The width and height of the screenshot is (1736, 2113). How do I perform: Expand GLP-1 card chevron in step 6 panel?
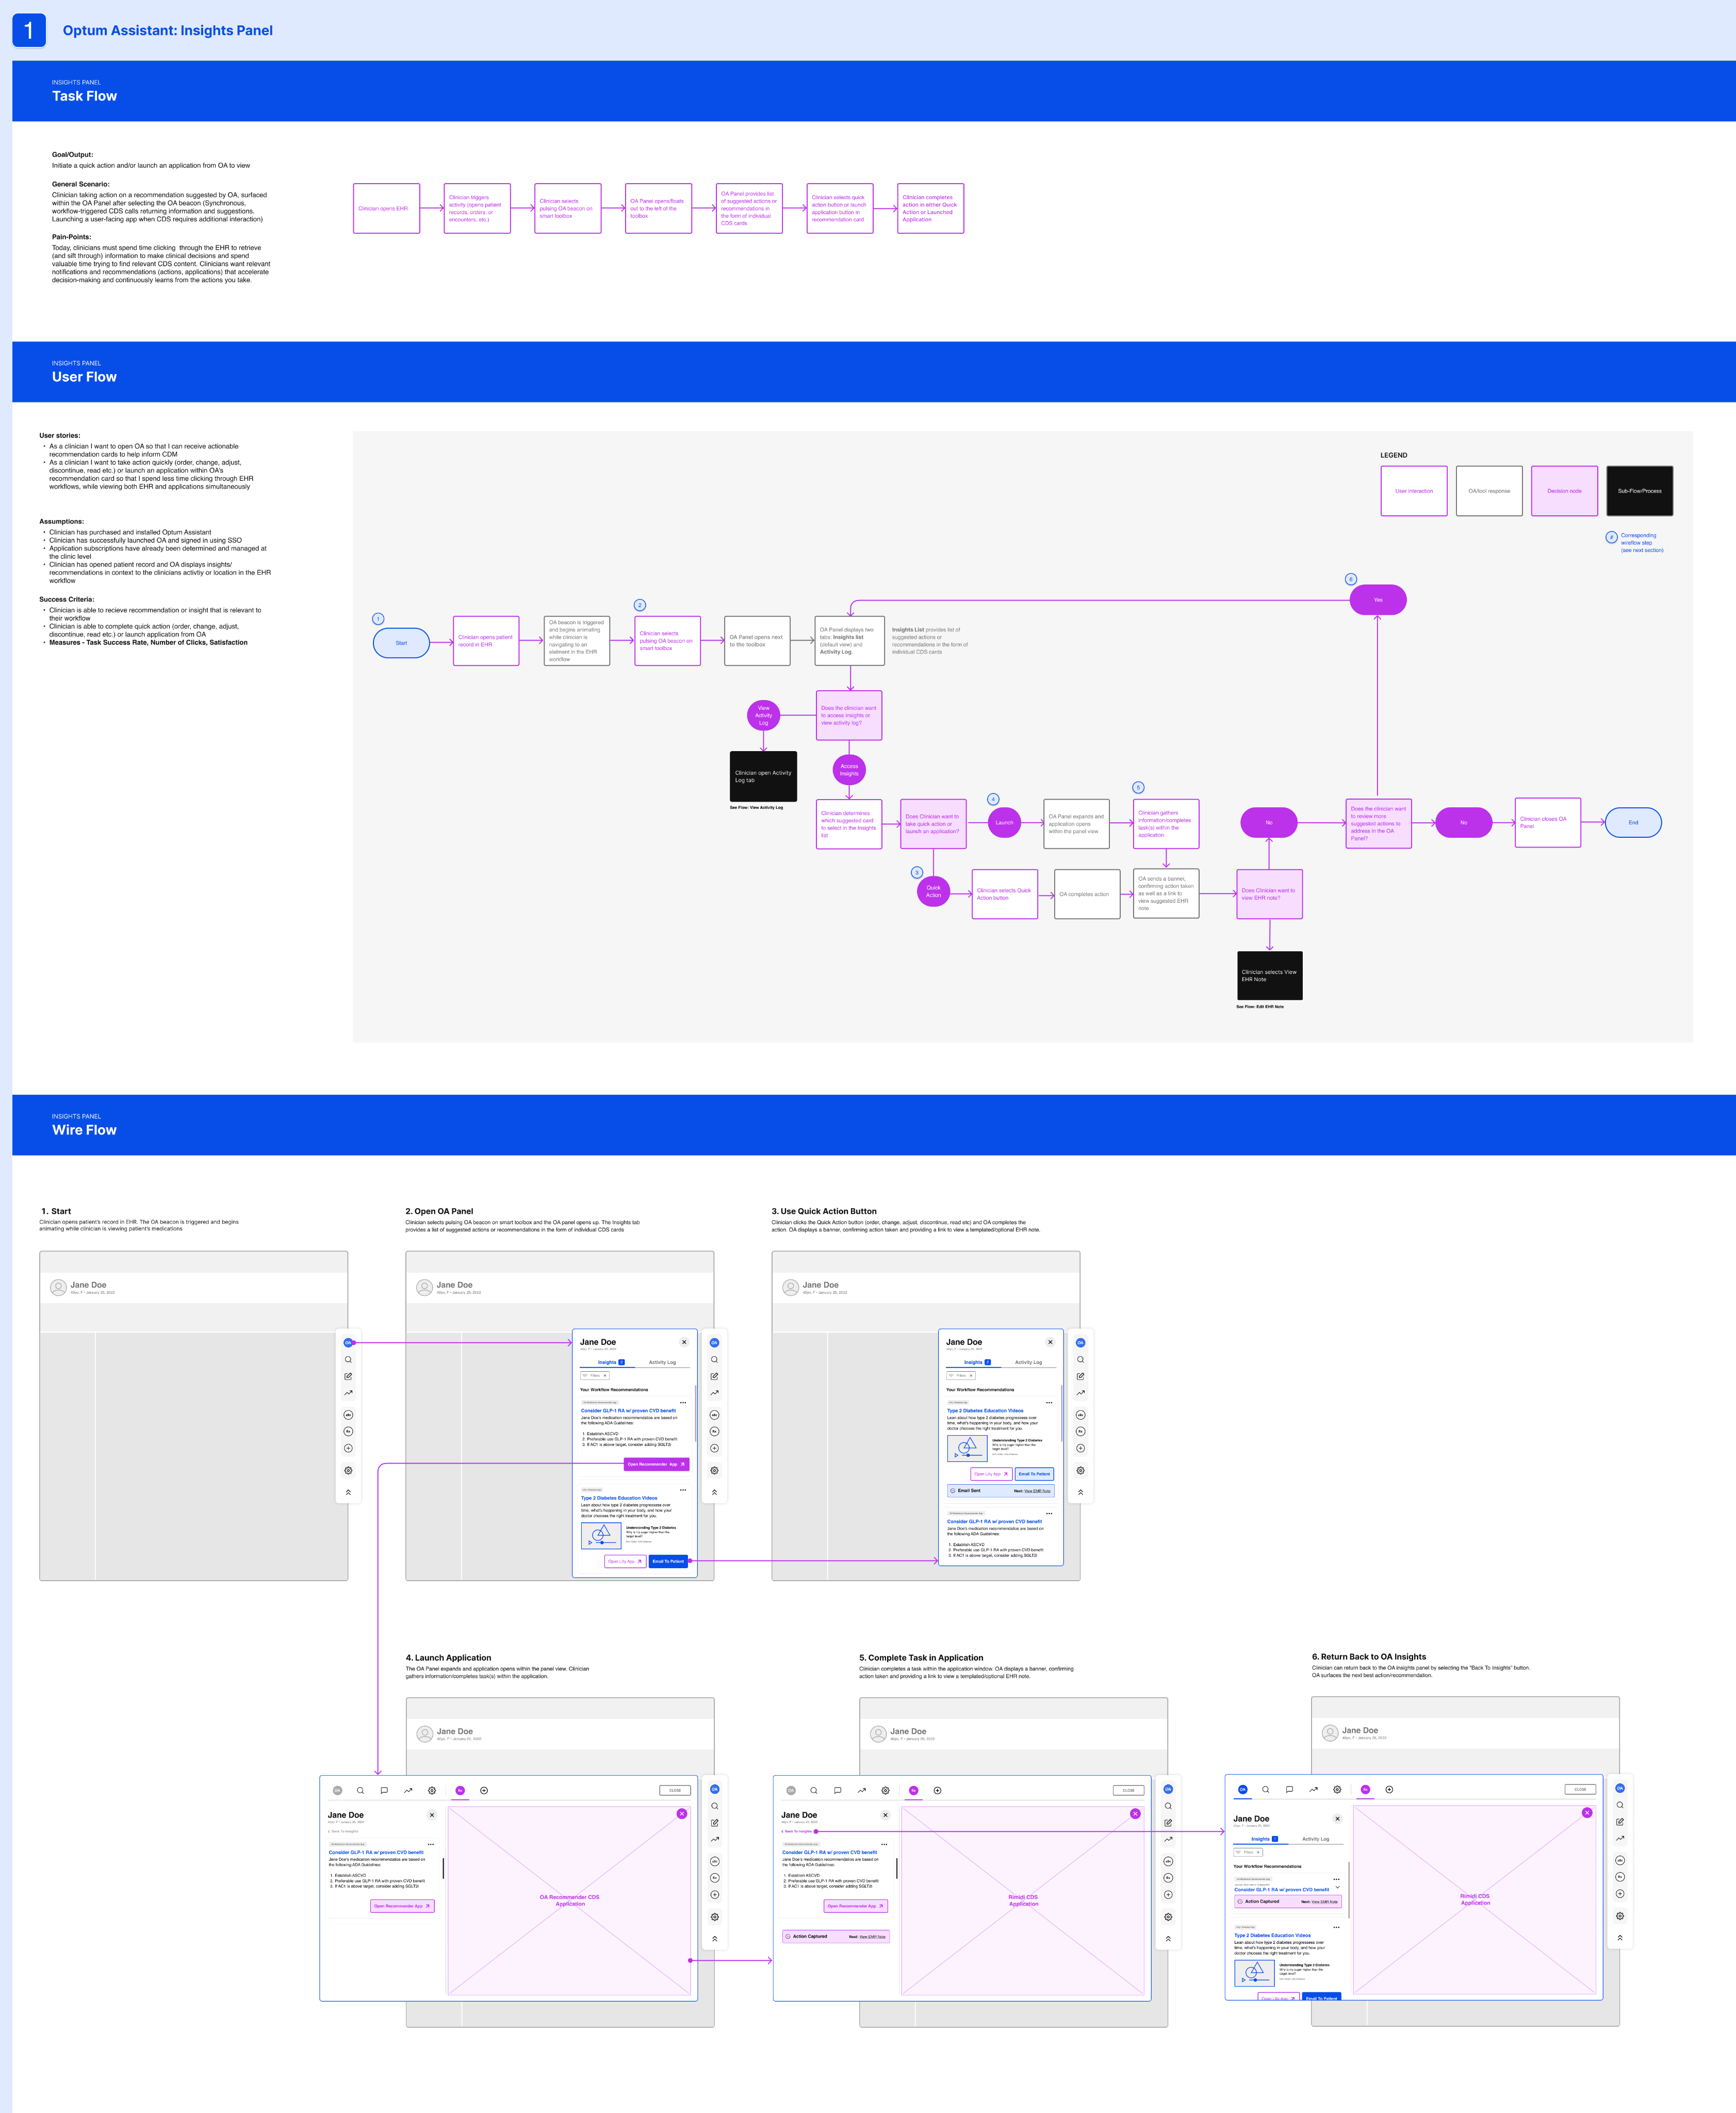tap(1337, 1888)
